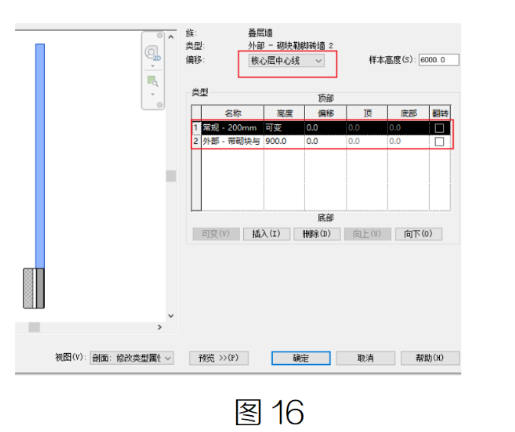Click the 高度 column header
Screen dimensions: 515x432
[x=284, y=113]
